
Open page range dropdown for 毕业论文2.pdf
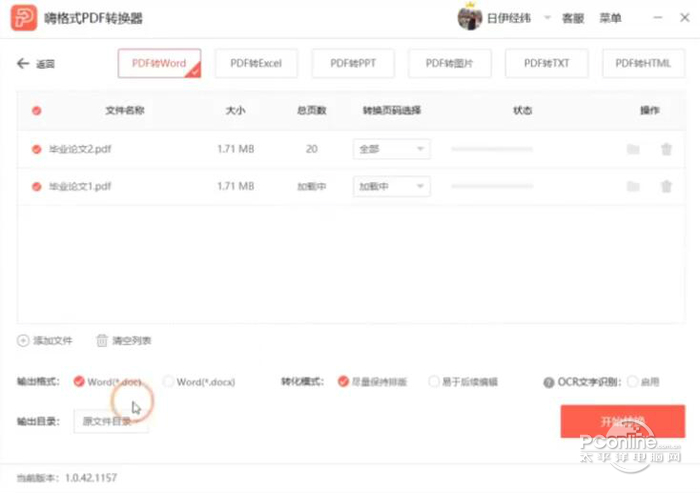(x=392, y=149)
